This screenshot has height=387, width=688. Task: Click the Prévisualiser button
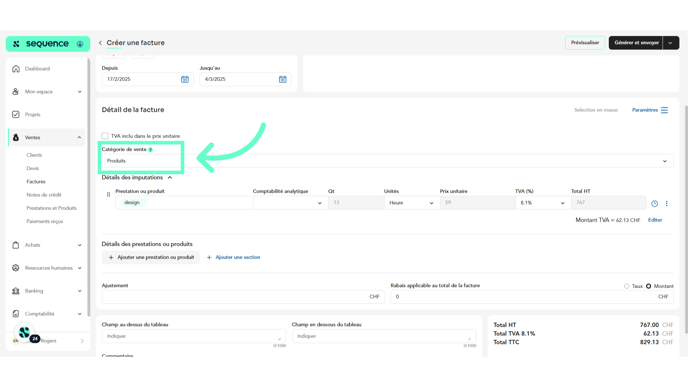click(585, 43)
